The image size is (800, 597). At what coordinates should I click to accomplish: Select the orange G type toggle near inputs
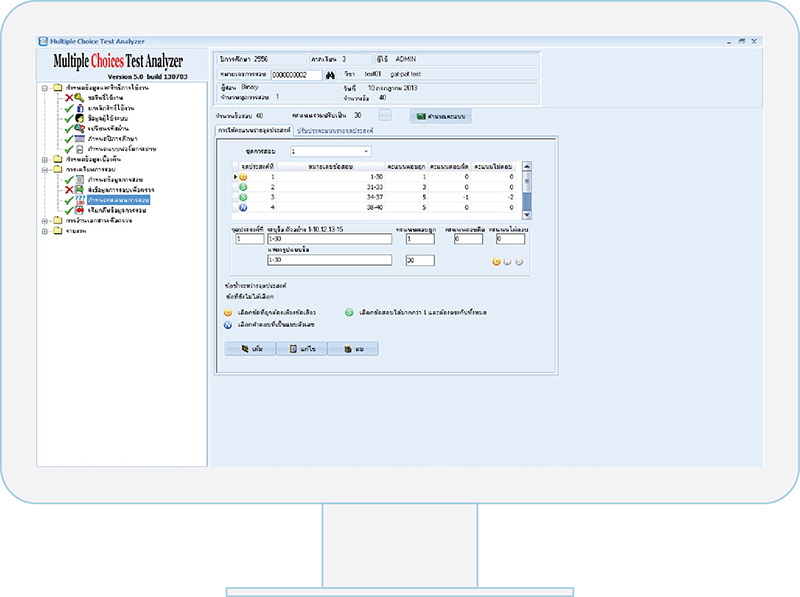point(497,262)
